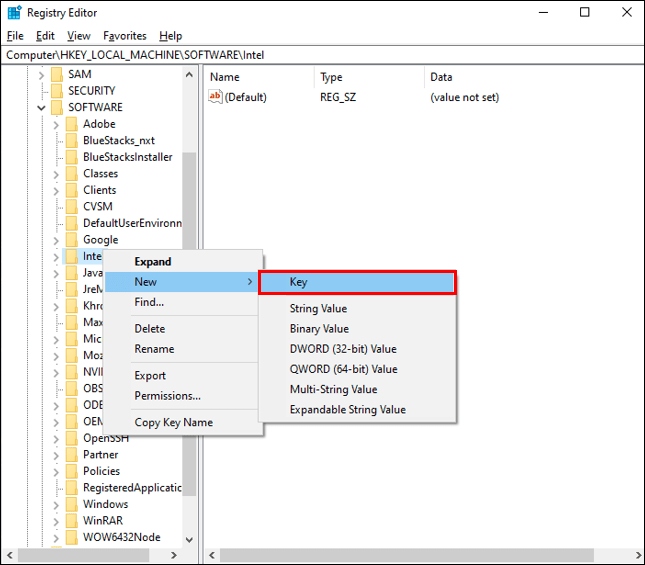Expand the Google key
The width and height of the screenshot is (645, 565).
[x=56, y=241]
